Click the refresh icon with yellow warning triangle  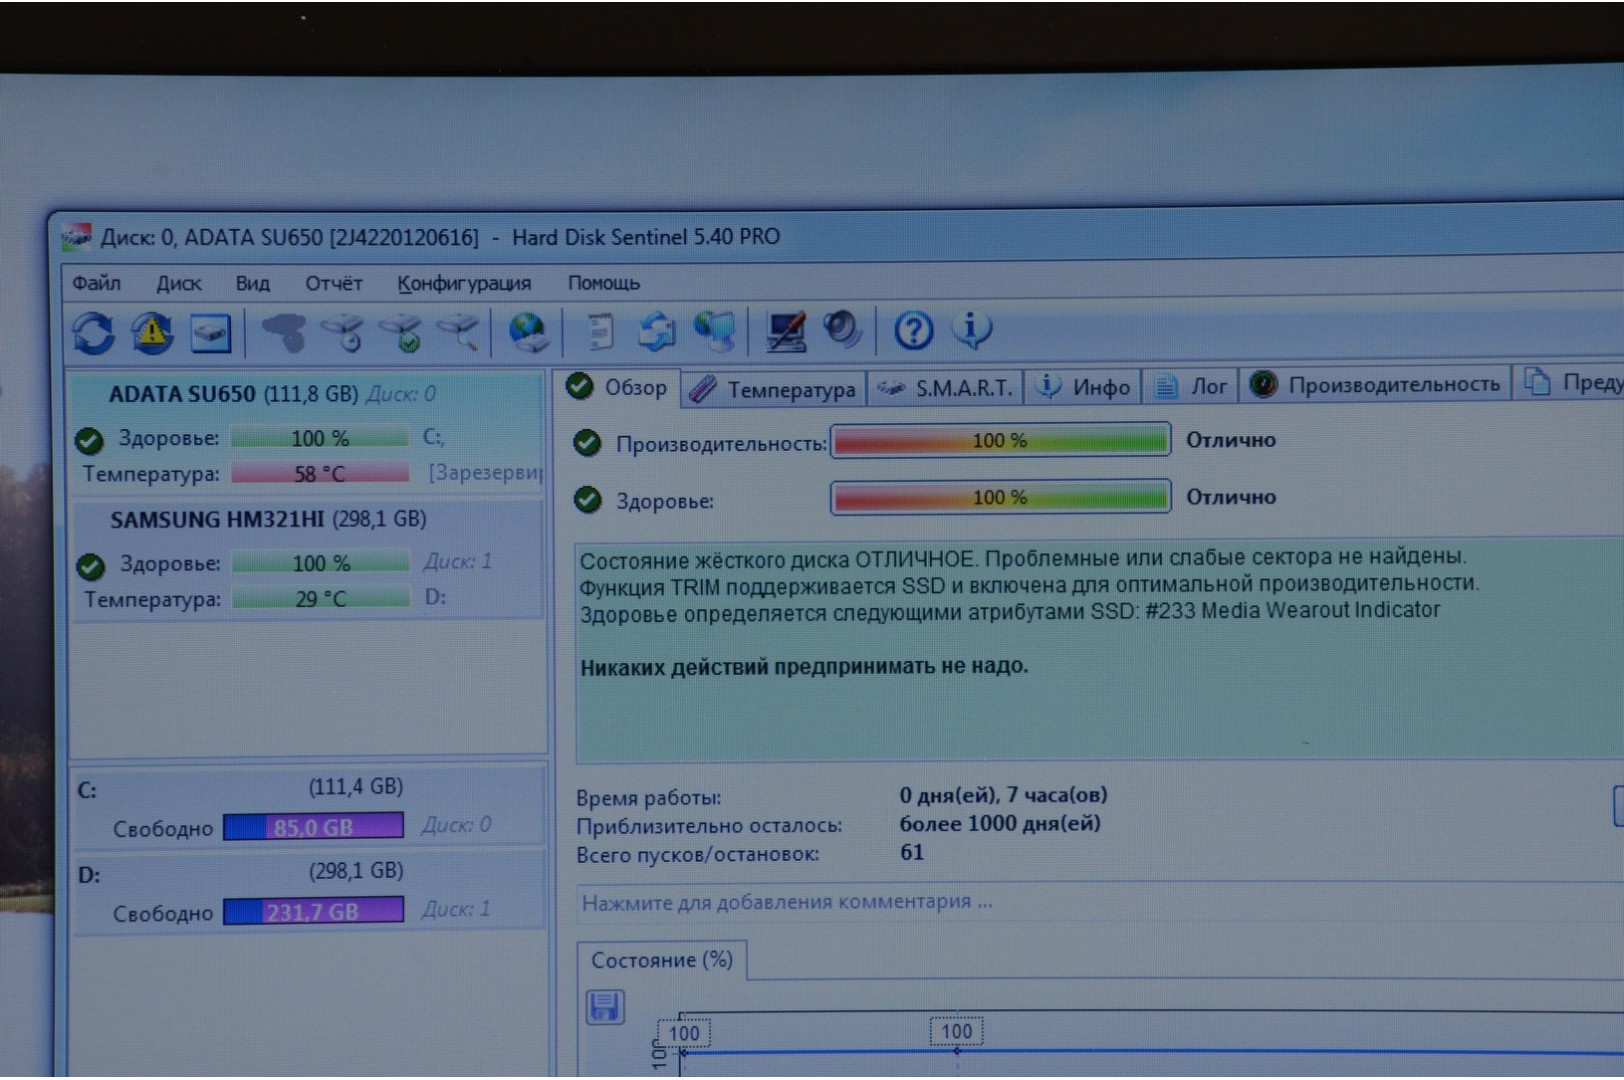(152, 333)
